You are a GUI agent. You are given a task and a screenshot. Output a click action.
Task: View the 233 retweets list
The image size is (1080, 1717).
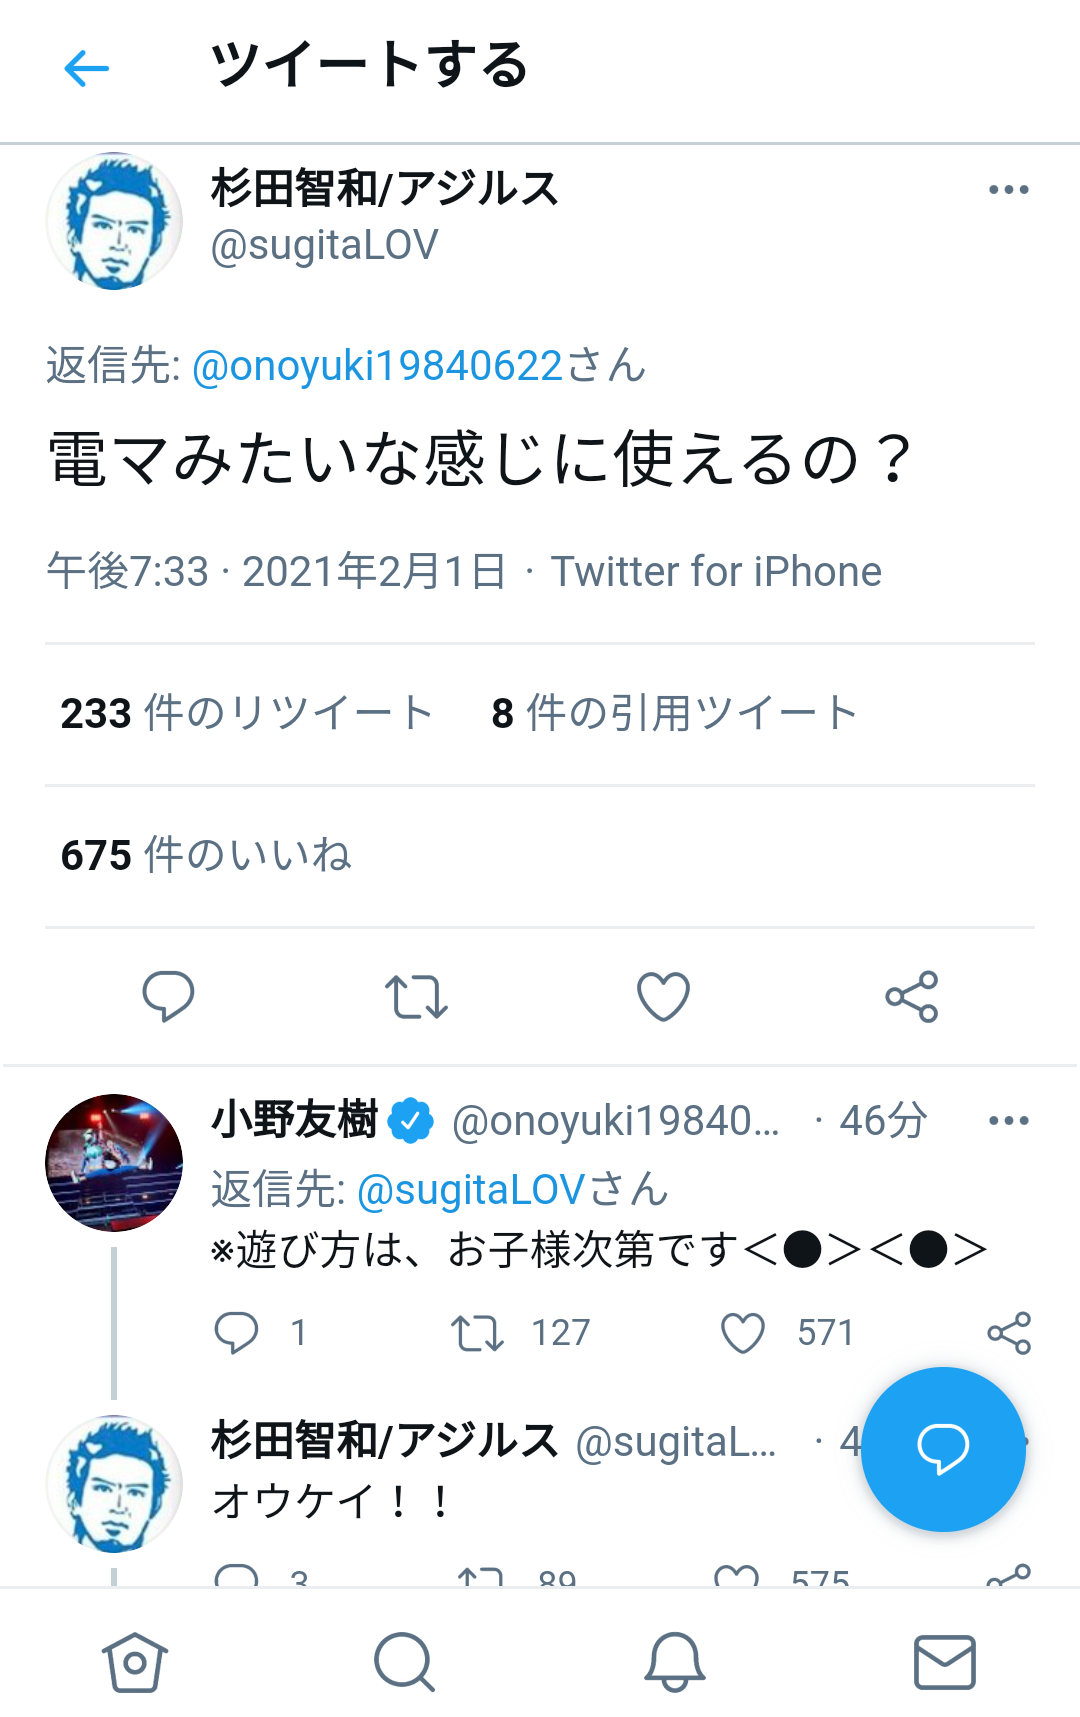click(246, 714)
